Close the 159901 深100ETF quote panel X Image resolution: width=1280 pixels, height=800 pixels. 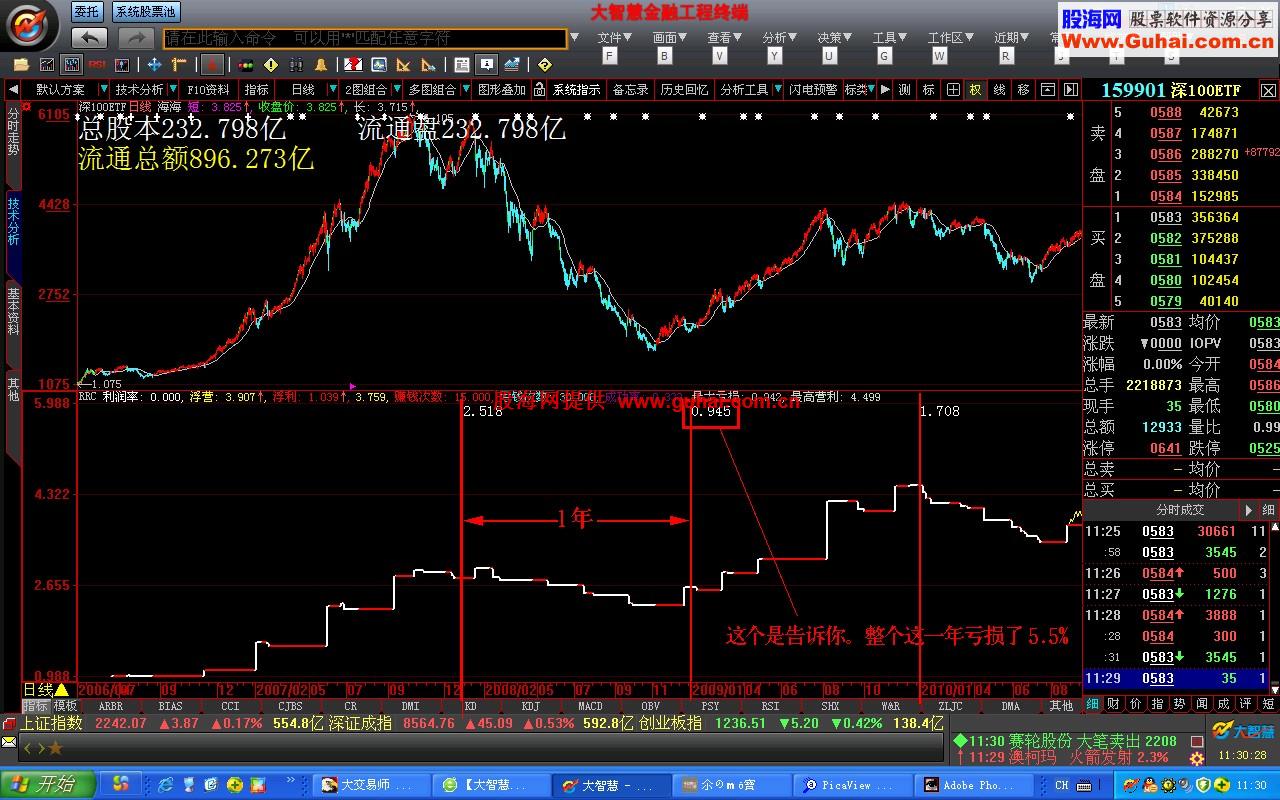(x=1268, y=90)
